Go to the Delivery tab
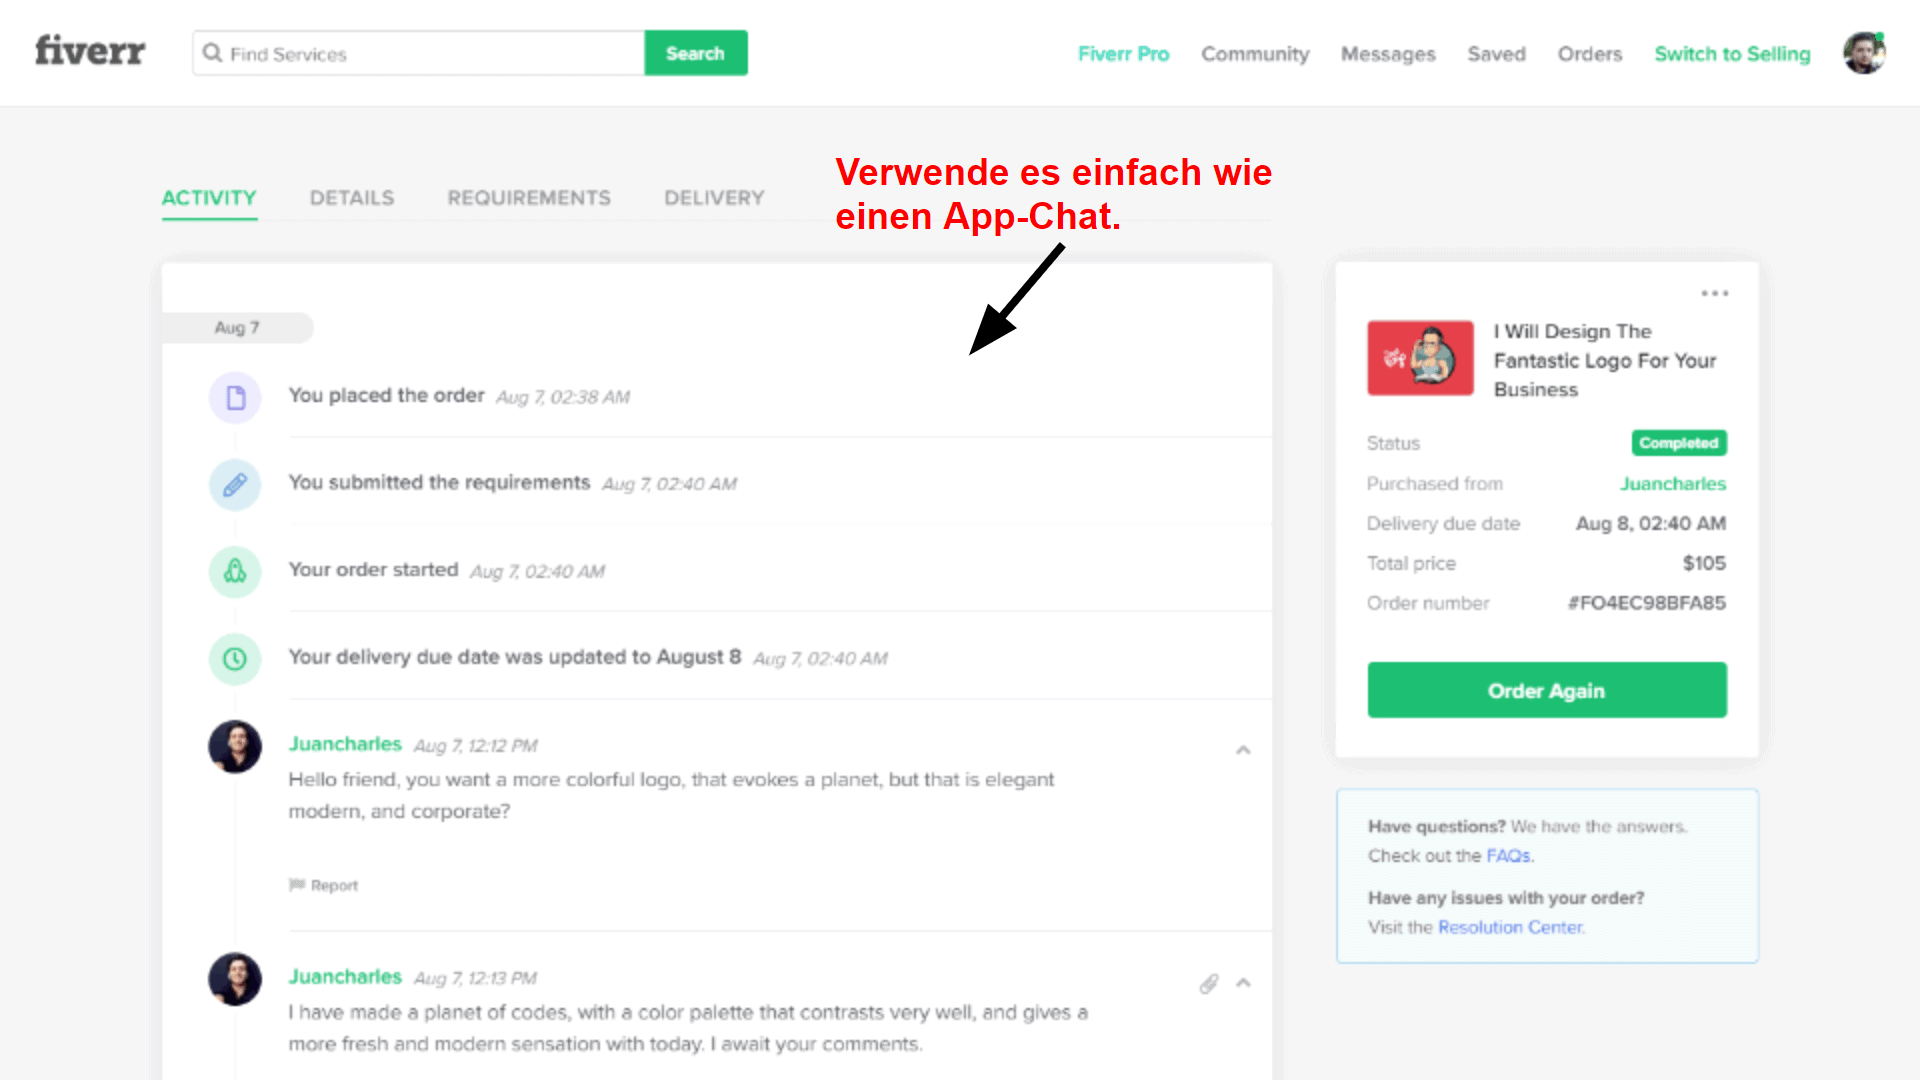Image resolution: width=1920 pixels, height=1080 pixels. pyautogui.click(x=714, y=198)
